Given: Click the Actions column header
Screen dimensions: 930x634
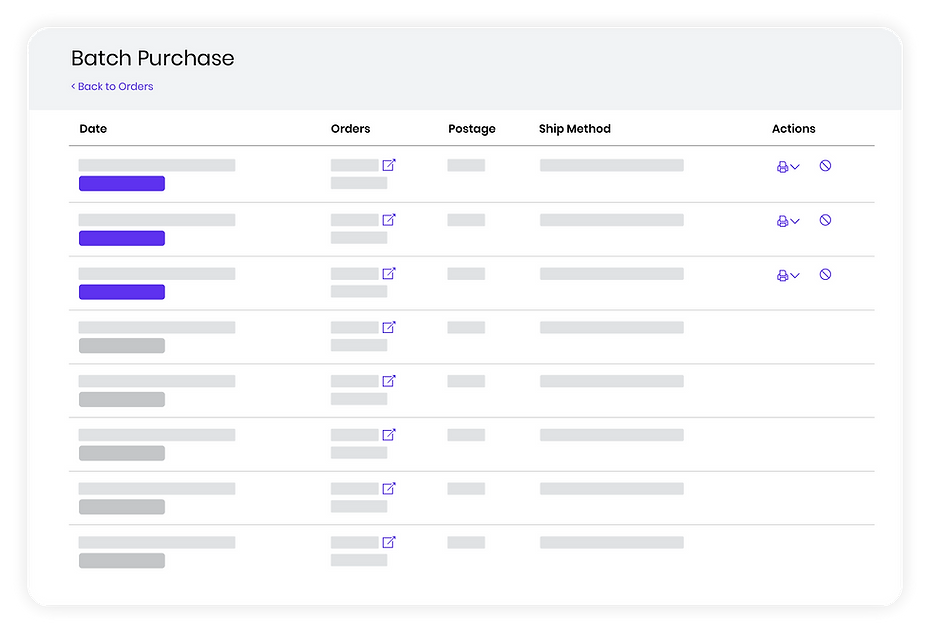Looking at the screenshot, I should [x=793, y=129].
